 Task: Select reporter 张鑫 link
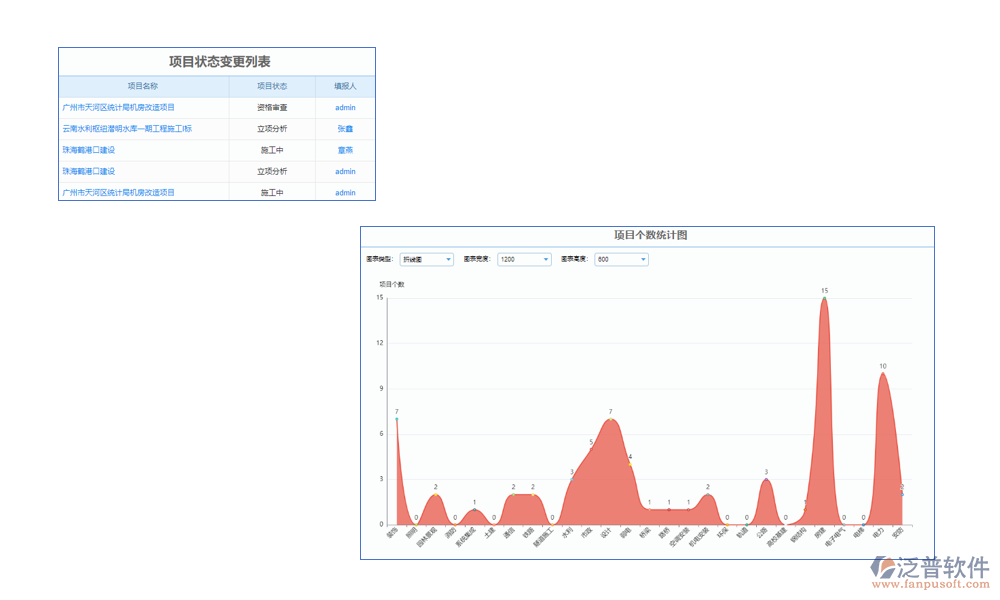(x=345, y=129)
